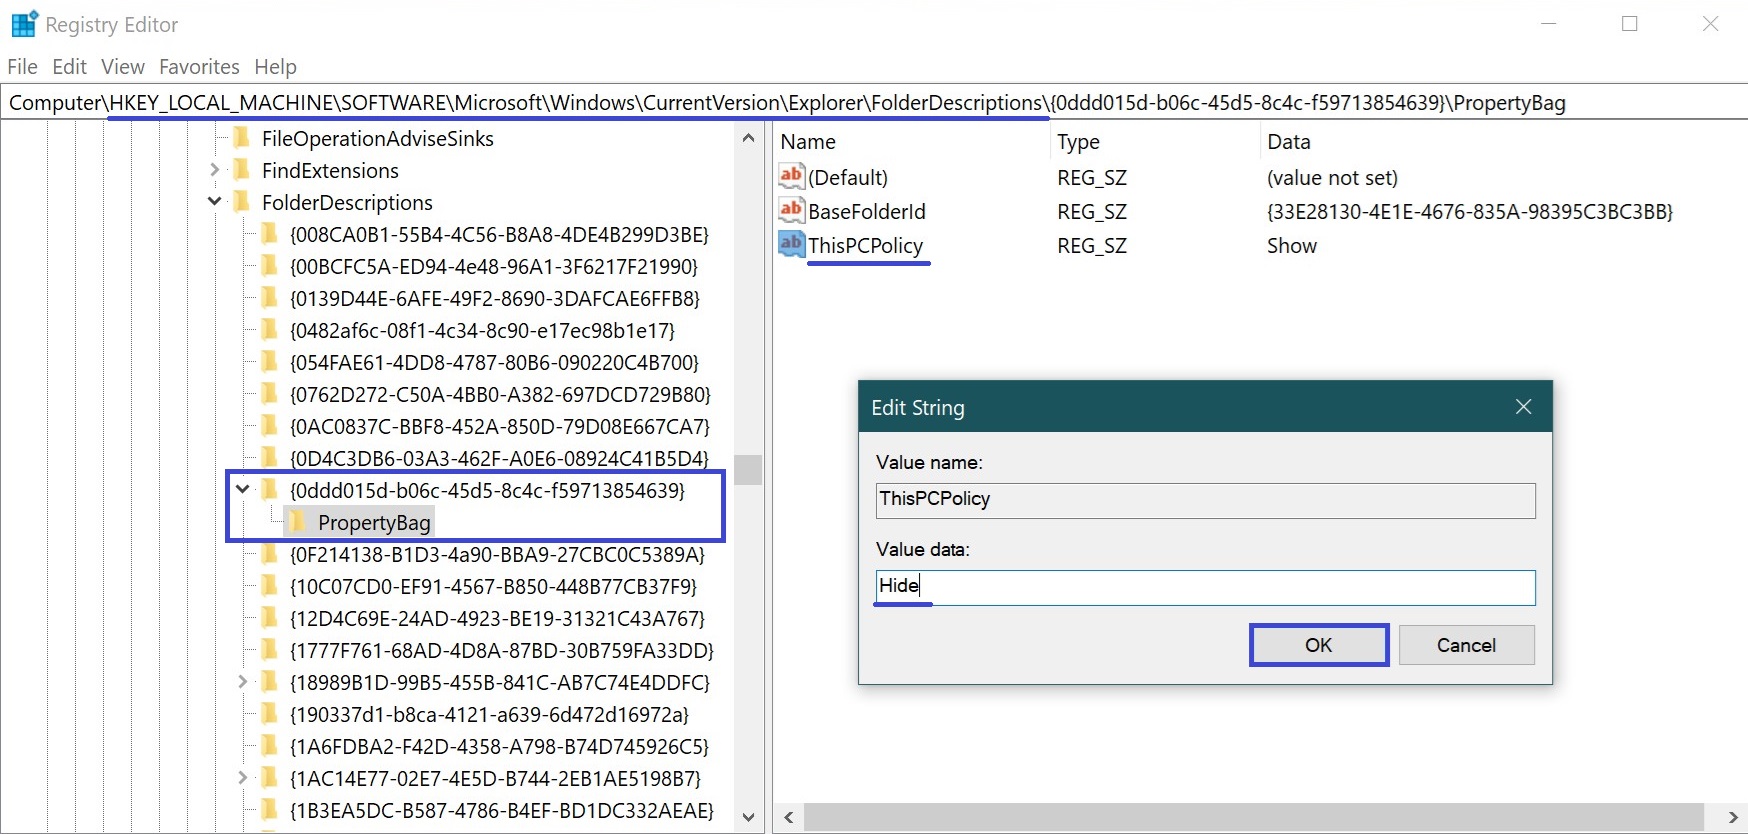
Task: Click the FileOperationAdviseSinks folder icon
Action: click(241, 138)
